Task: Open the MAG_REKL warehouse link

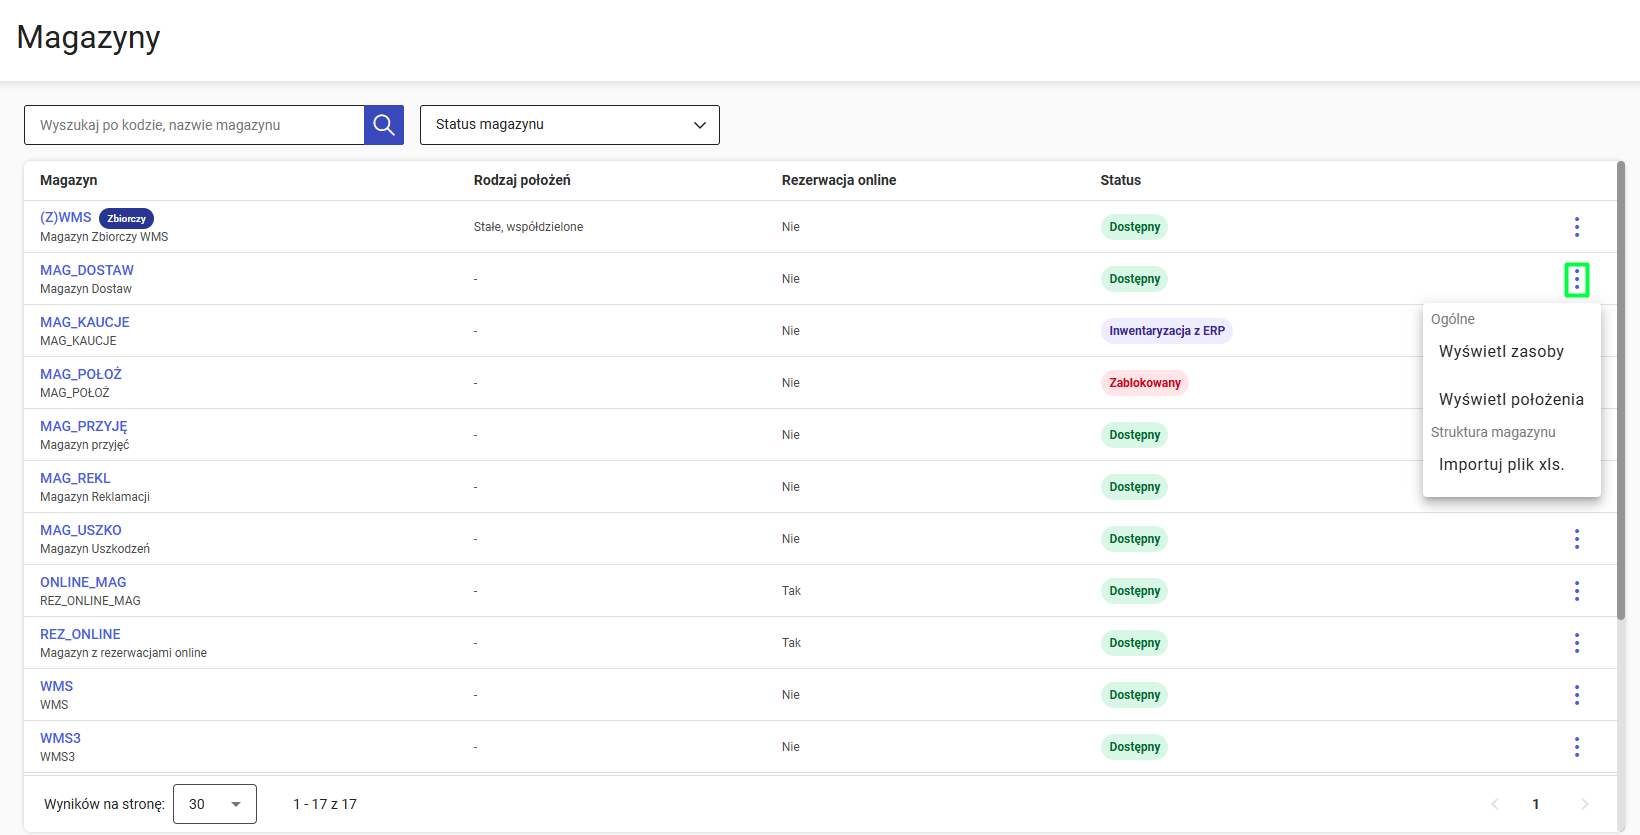Action: pos(75,478)
